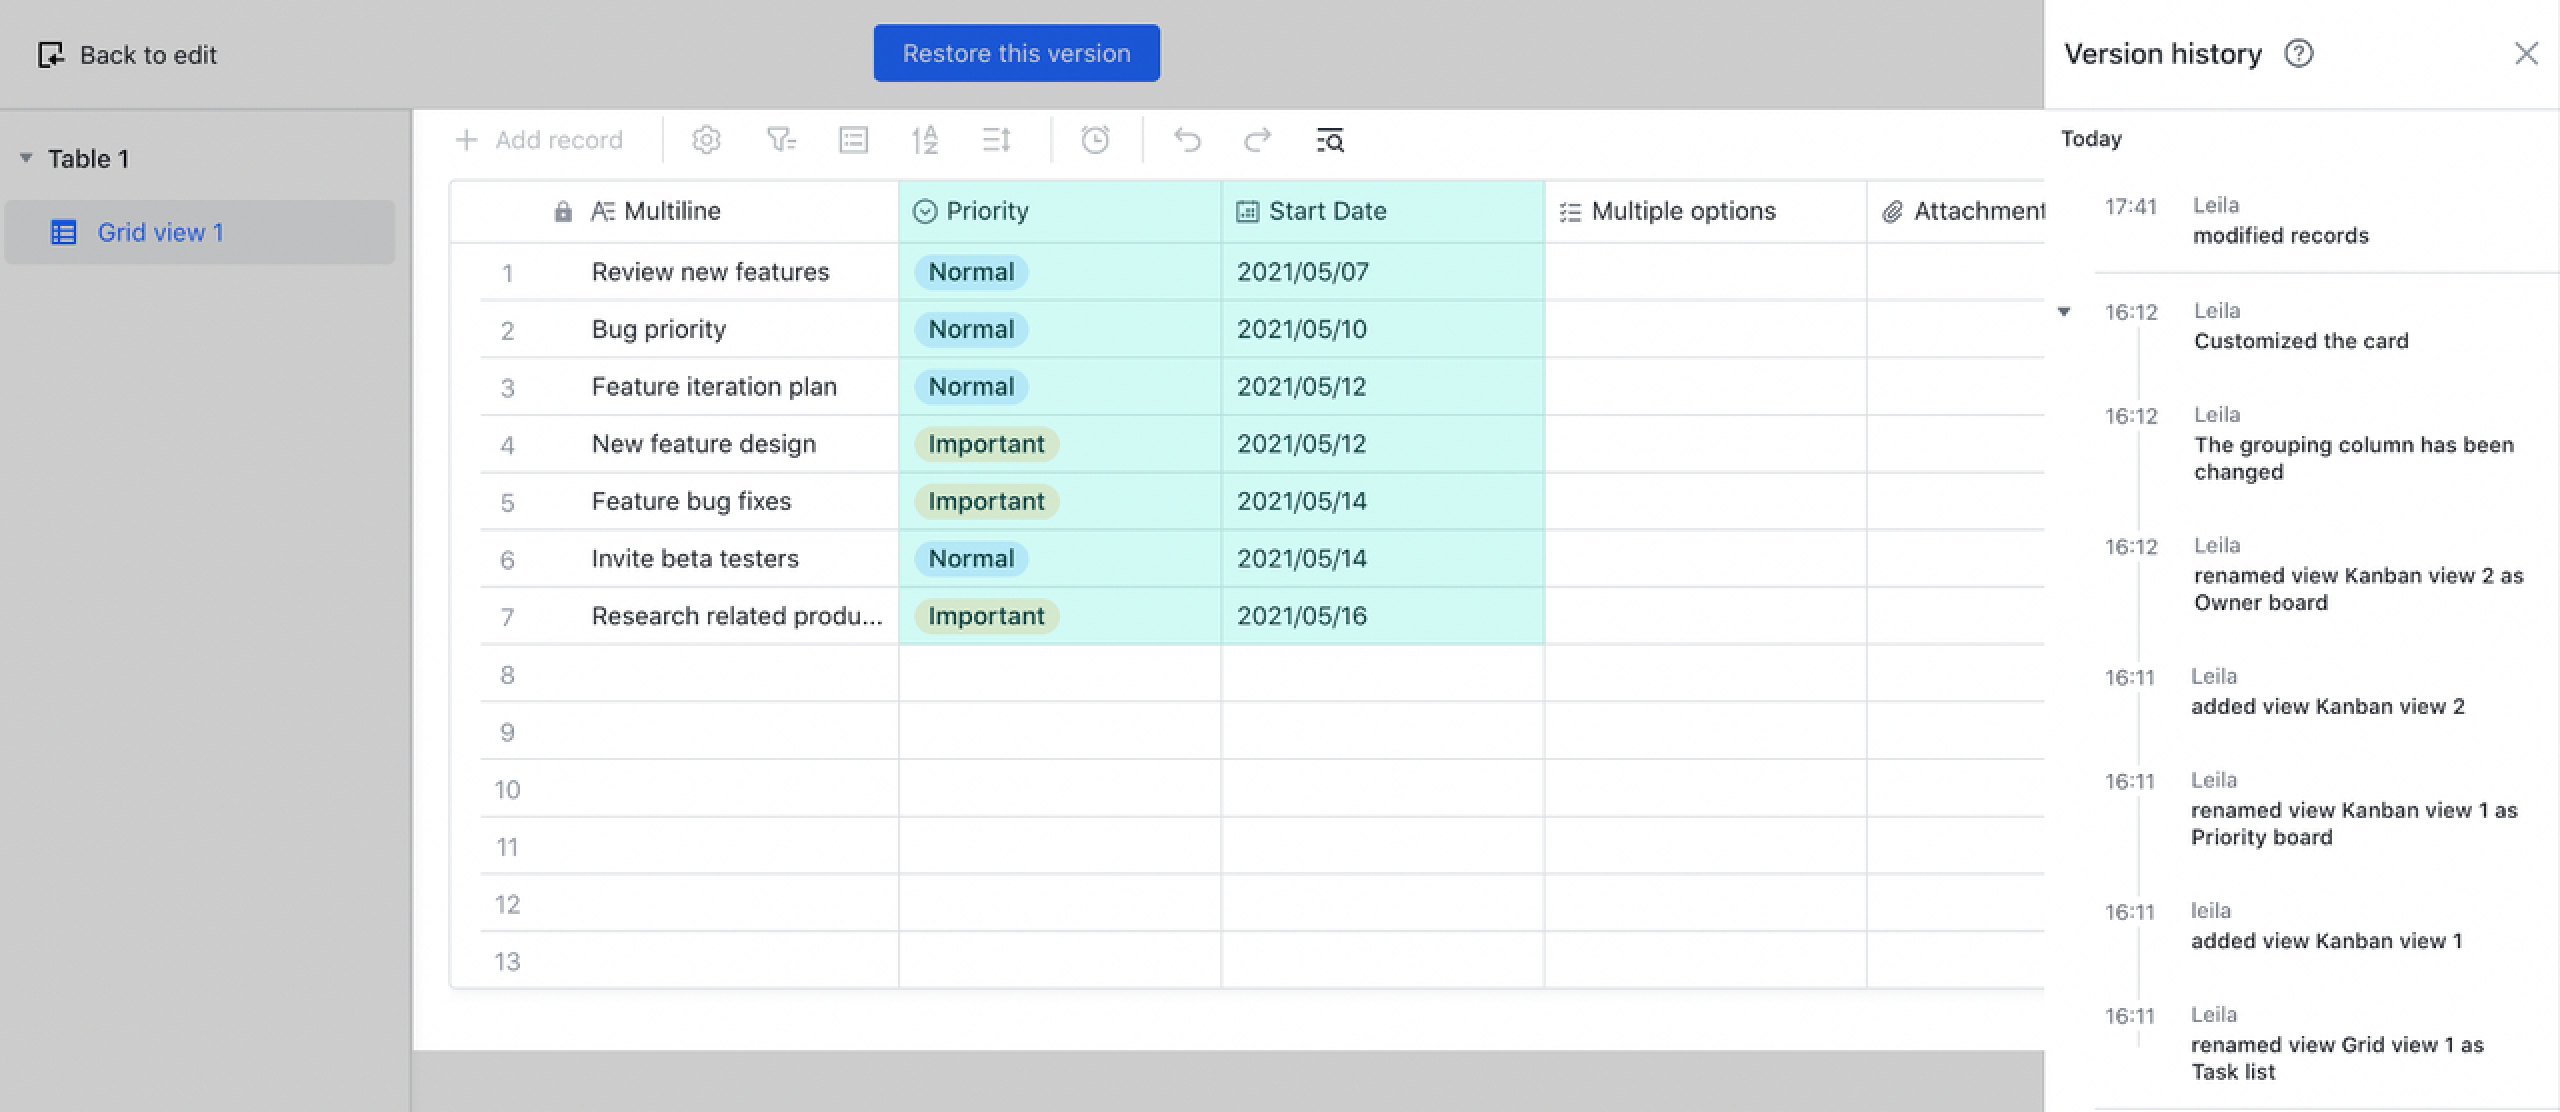Image resolution: width=2560 pixels, height=1112 pixels.
Task: Click the Back to edit link
Action: click(x=127, y=55)
